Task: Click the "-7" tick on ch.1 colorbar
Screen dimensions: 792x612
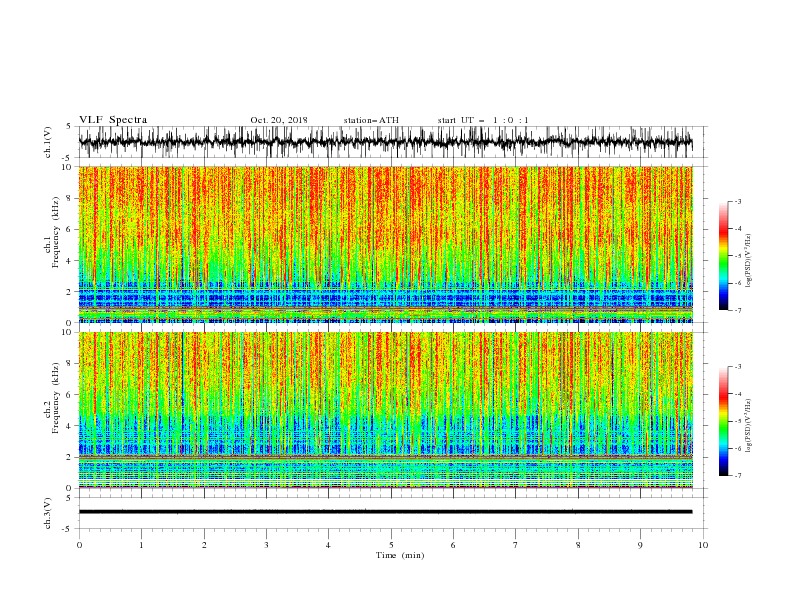Action: [x=737, y=310]
